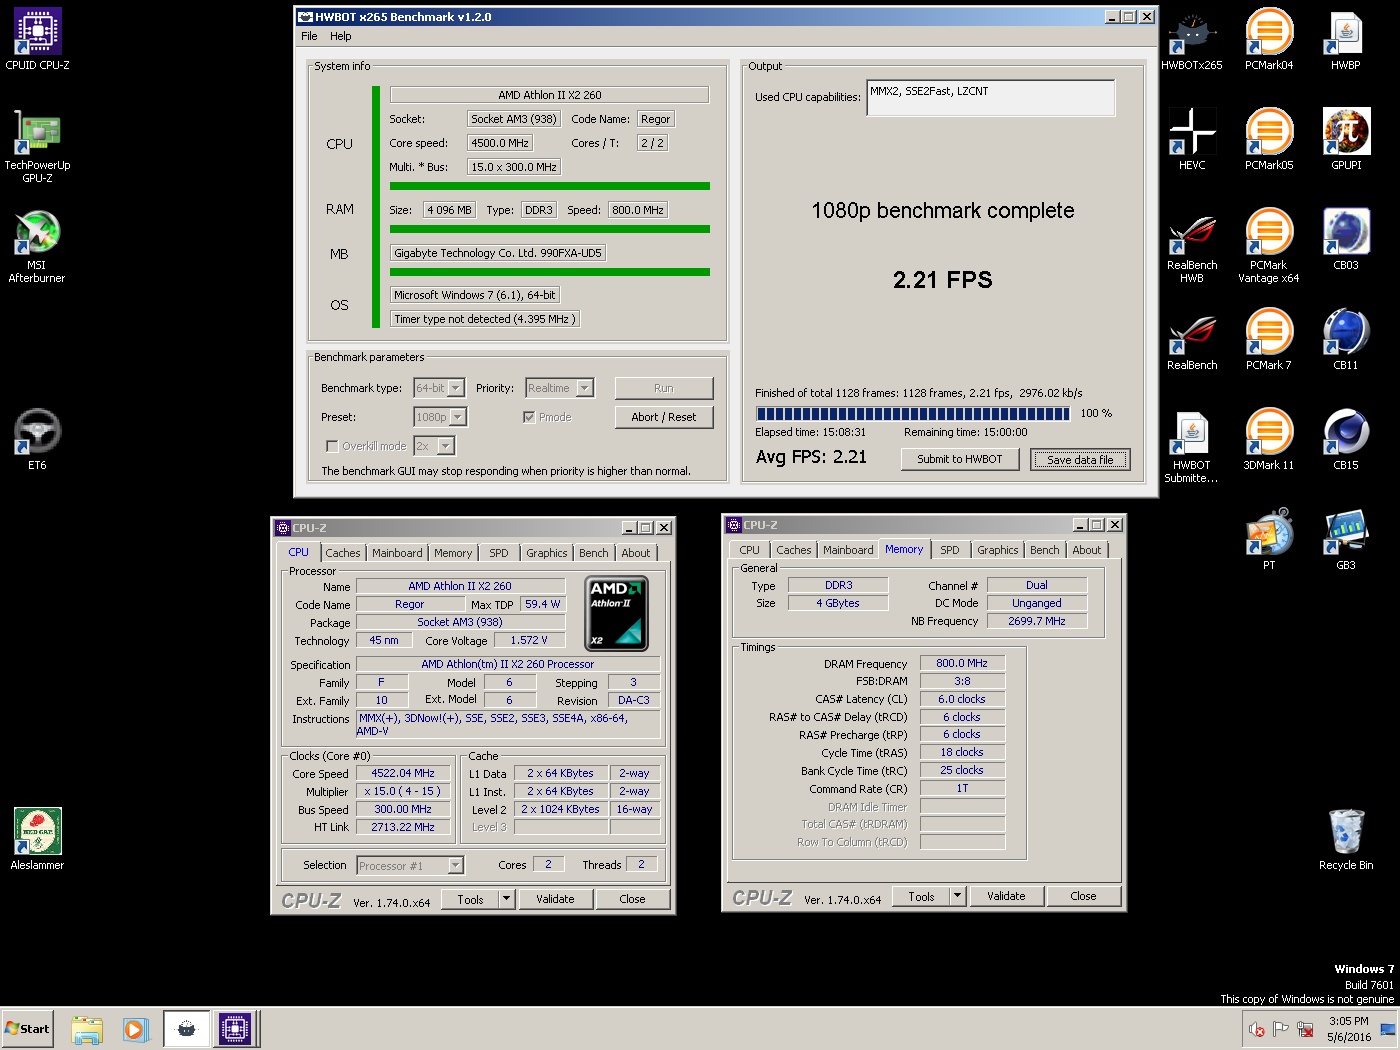This screenshot has width=1400, height=1050.
Task: Switch to Bench tab in left CPU-Z
Action: (x=593, y=553)
